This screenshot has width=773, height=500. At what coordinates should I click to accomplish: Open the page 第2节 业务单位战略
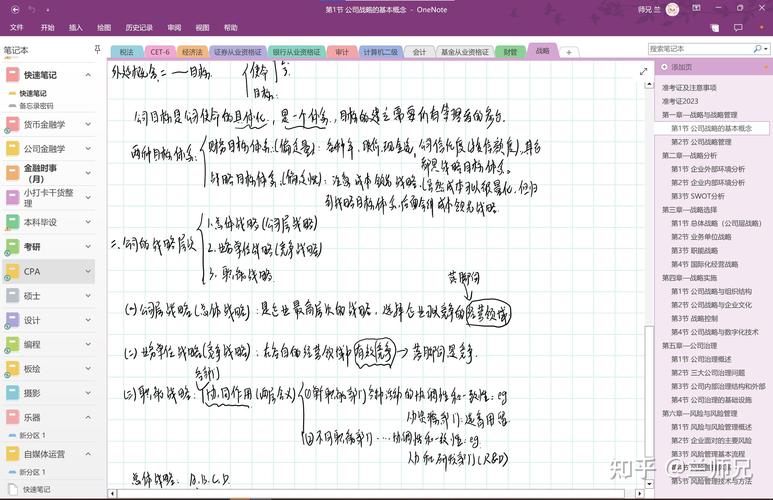[x=701, y=237]
